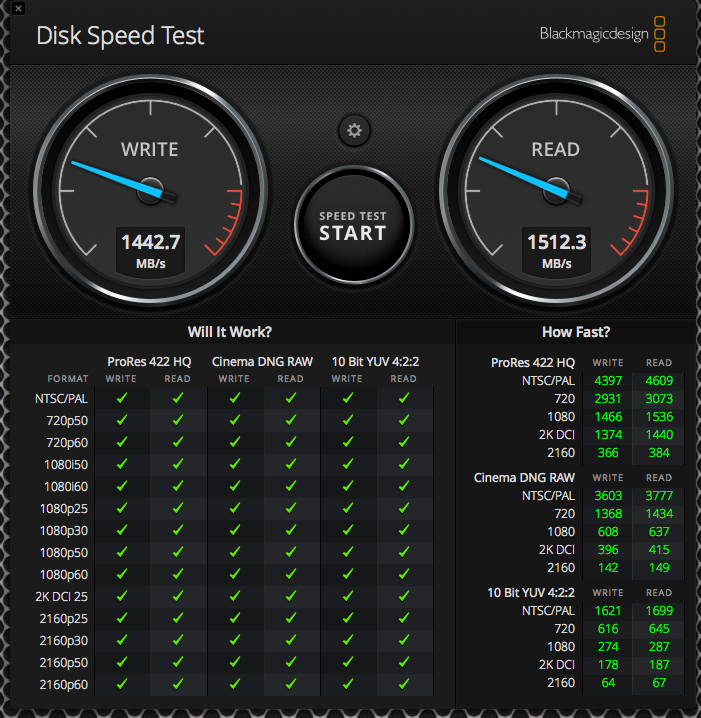701x718 pixels.
Task: Select the value 149 in How Fast
Action: click(x=659, y=567)
